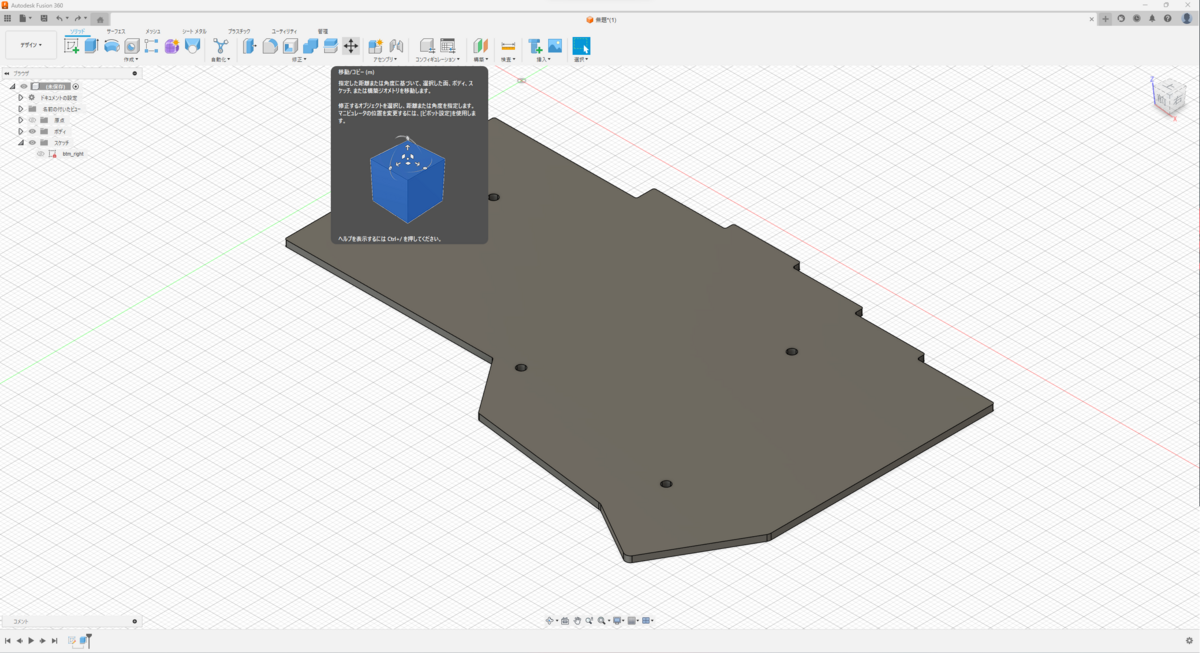Image resolution: width=1200 pixels, height=653 pixels.
Task: Switch to the 管理 tab
Action: pos(323,32)
